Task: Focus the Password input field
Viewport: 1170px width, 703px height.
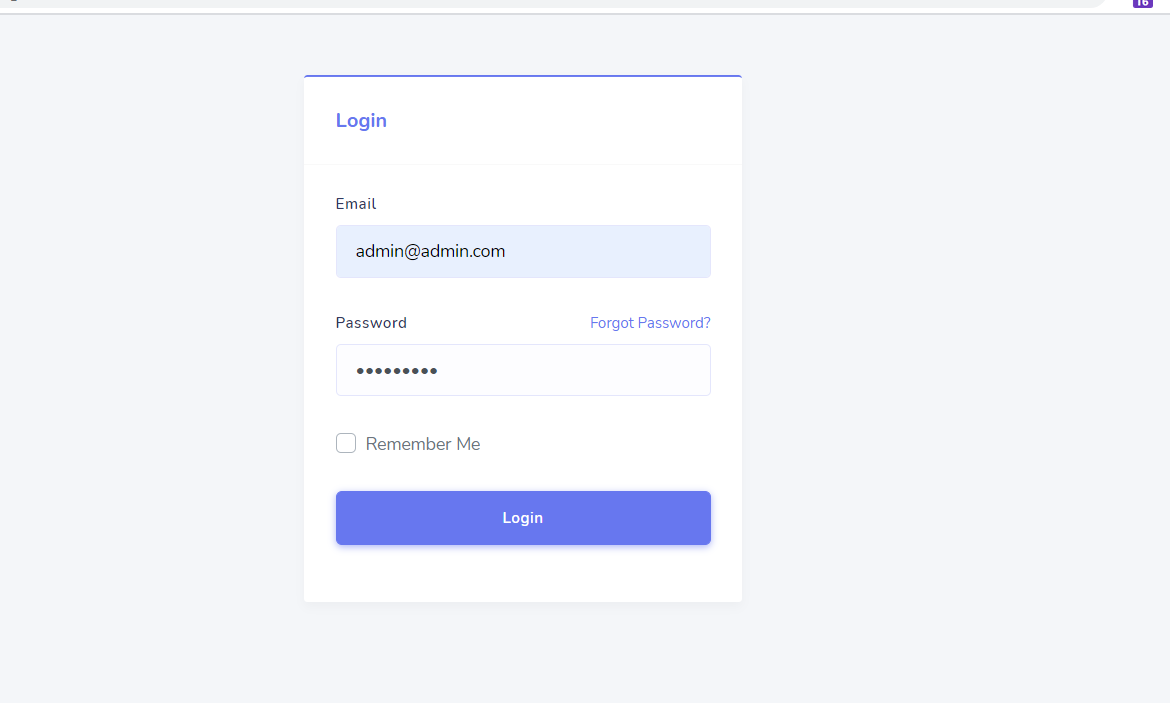Action: coord(523,370)
